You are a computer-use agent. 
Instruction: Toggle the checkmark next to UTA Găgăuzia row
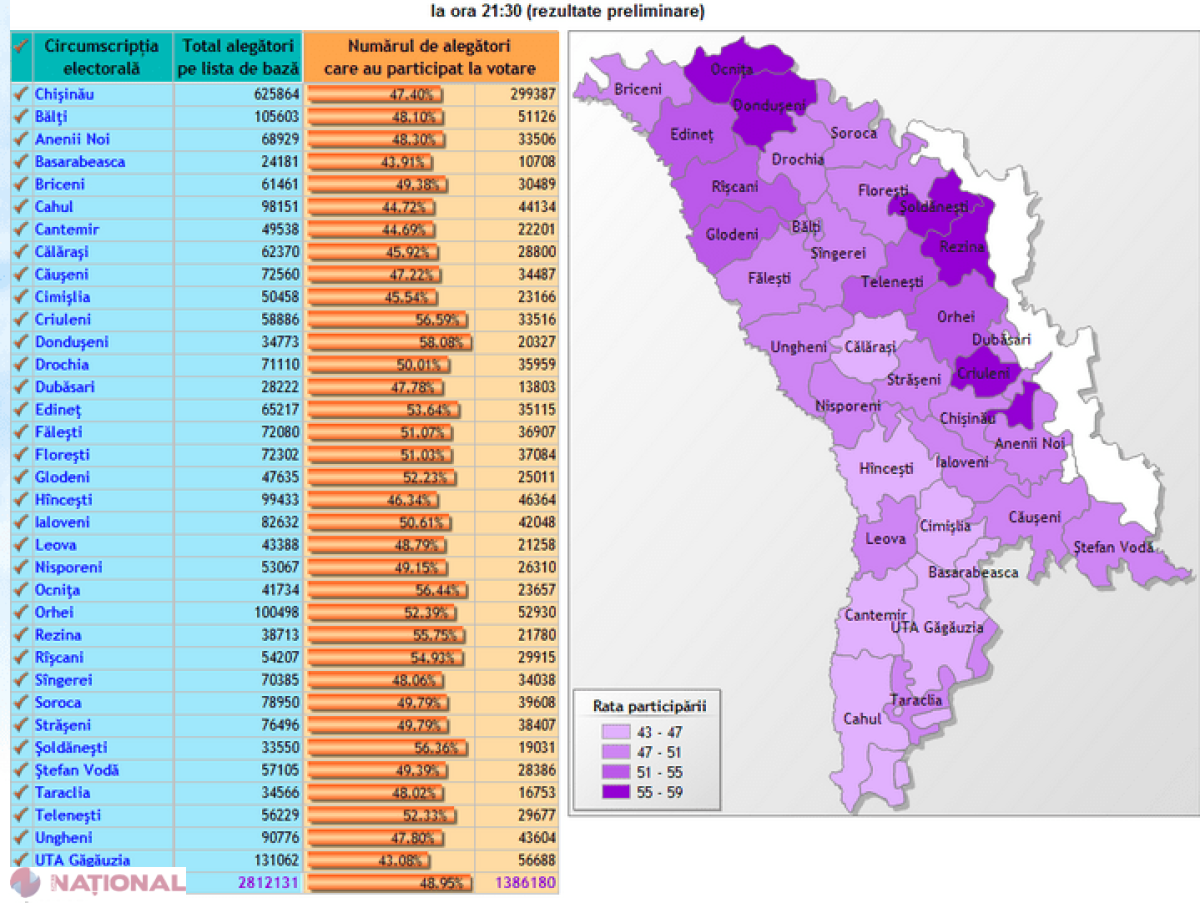pyautogui.click(x=21, y=860)
